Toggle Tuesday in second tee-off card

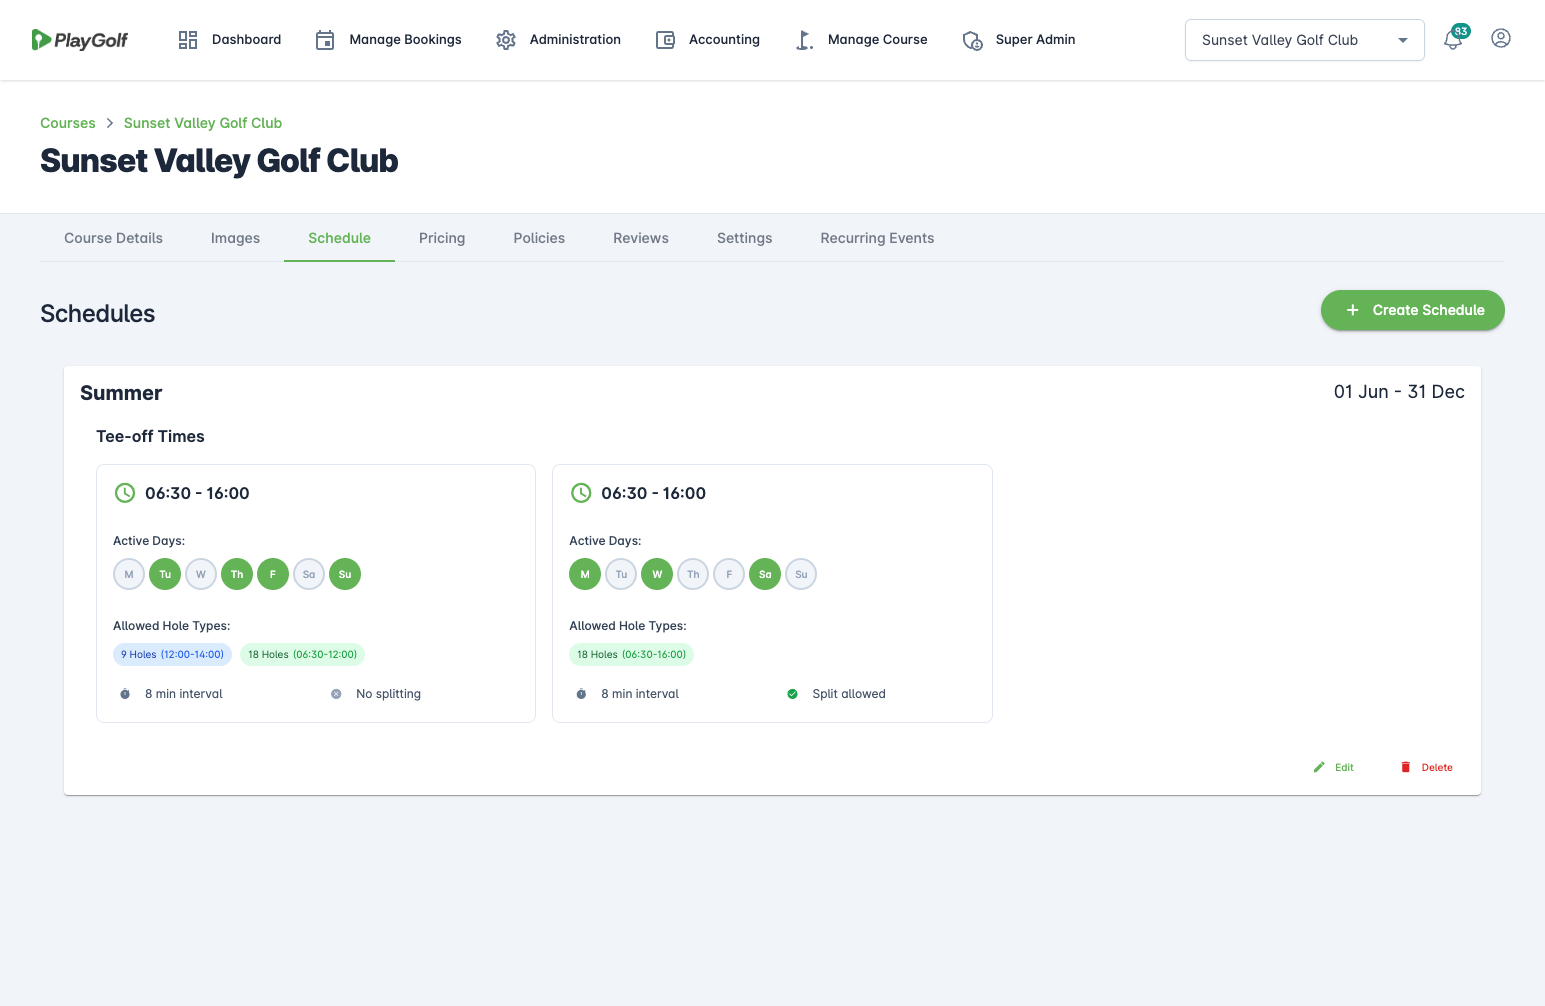tap(621, 574)
